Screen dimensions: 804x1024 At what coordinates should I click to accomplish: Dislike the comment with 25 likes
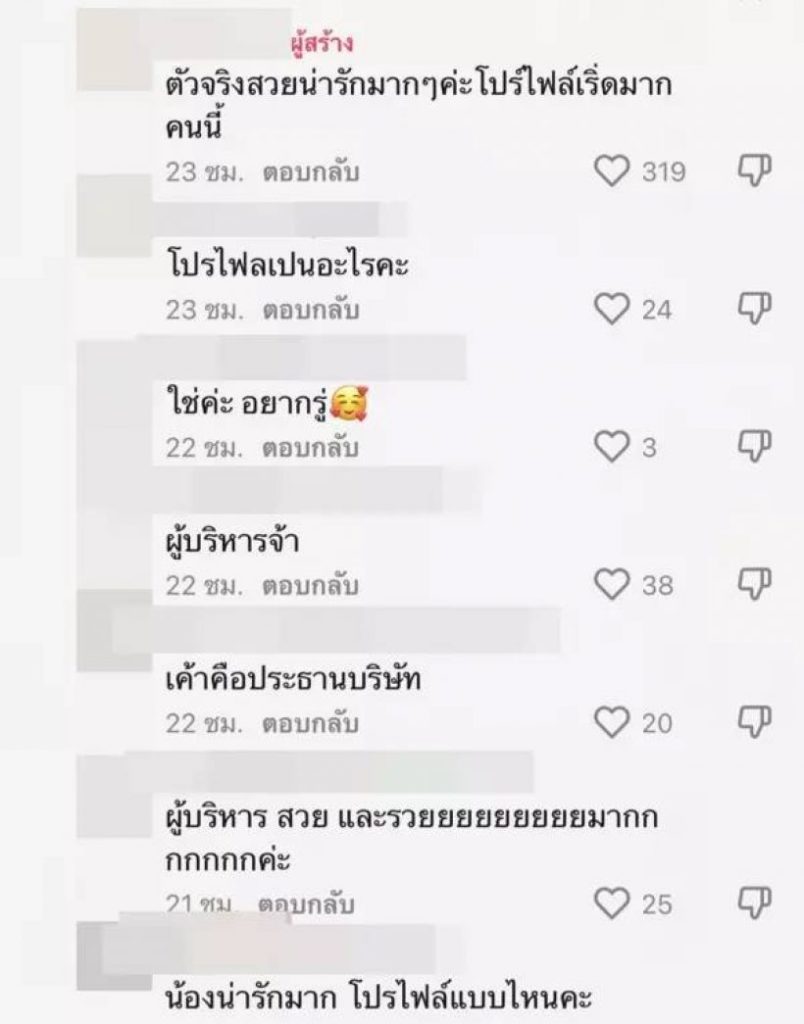tap(754, 904)
